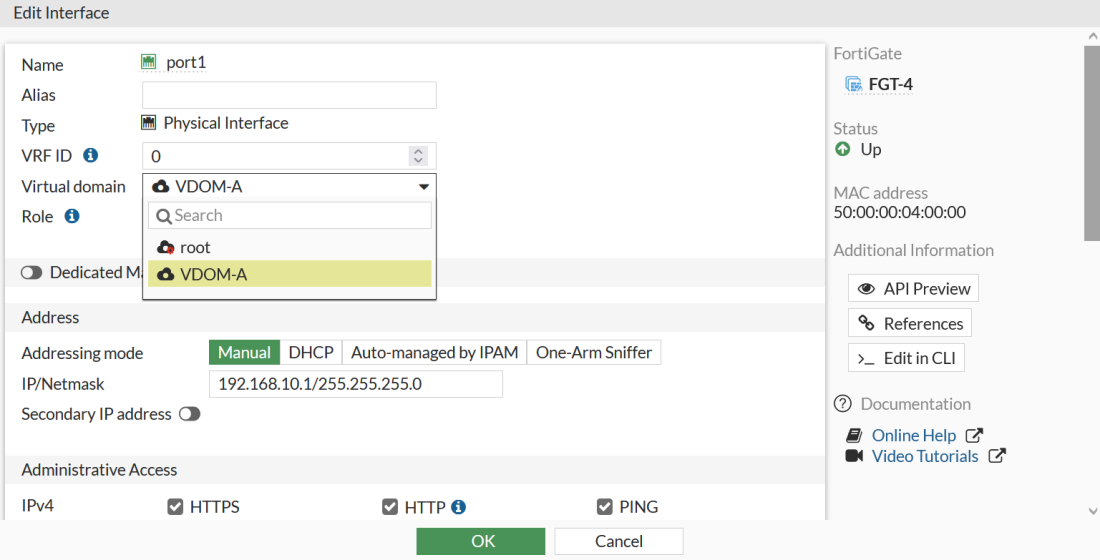Click the HTTP info icon

(458, 507)
